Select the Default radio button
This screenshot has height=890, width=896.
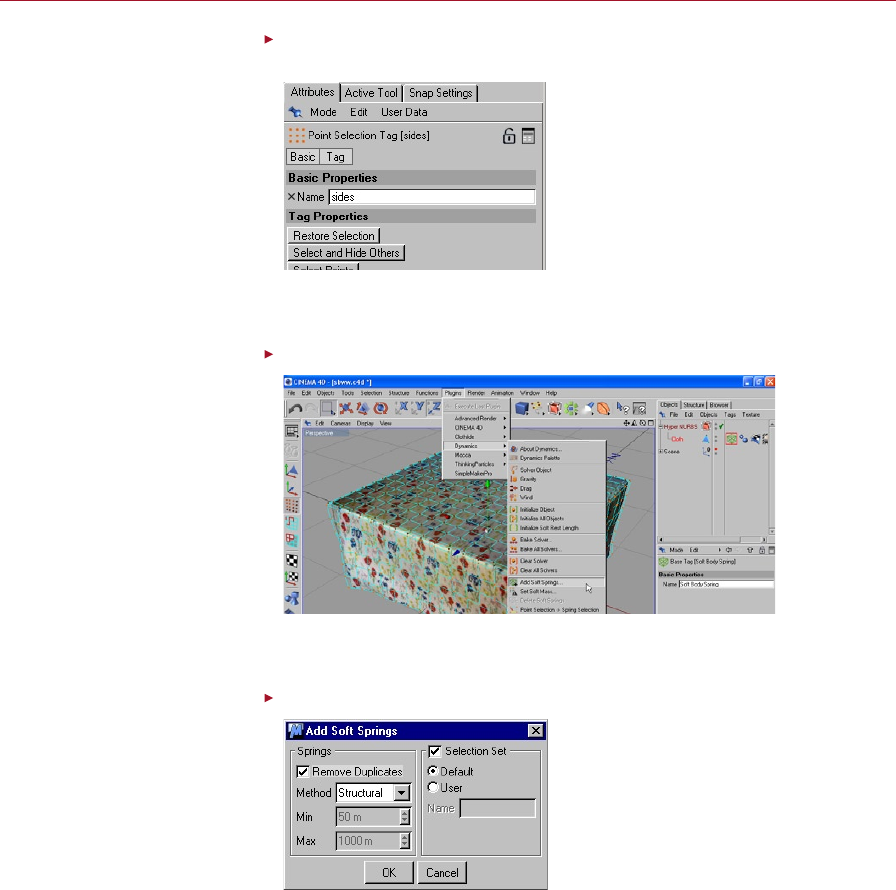[433, 771]
